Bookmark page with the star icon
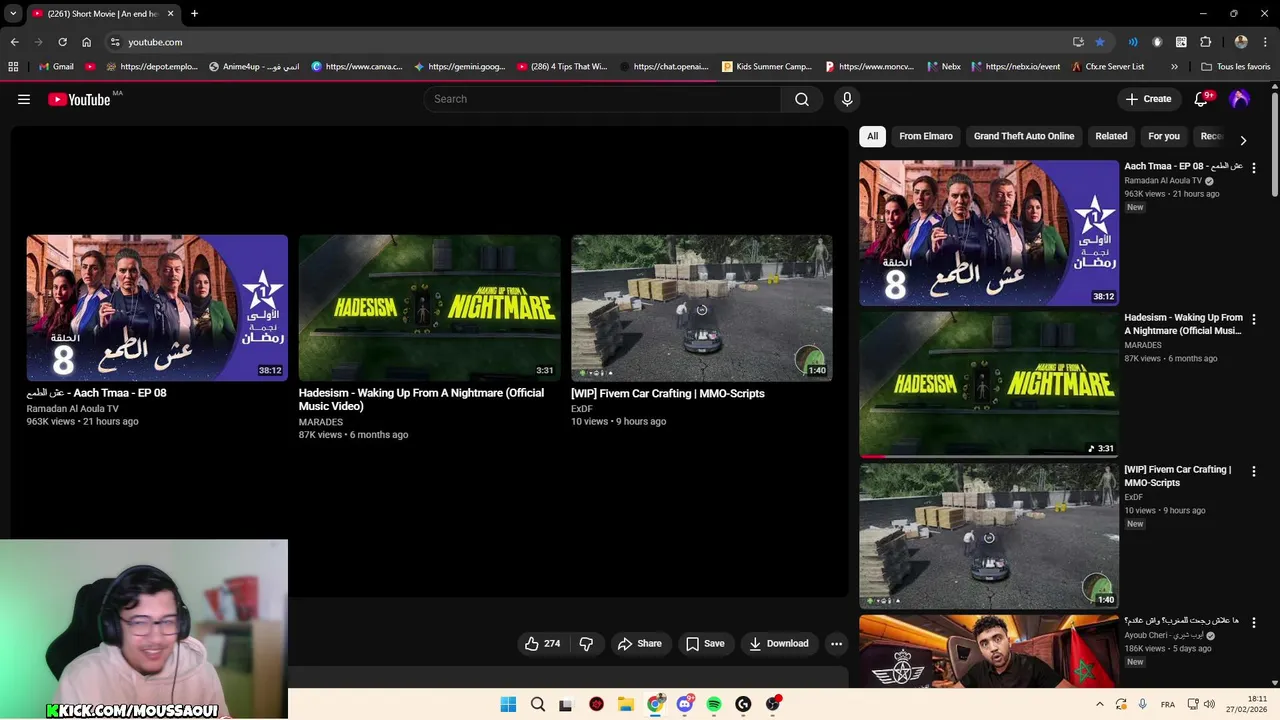Viewport: 1280px width, 720px height. point(1100,42)
